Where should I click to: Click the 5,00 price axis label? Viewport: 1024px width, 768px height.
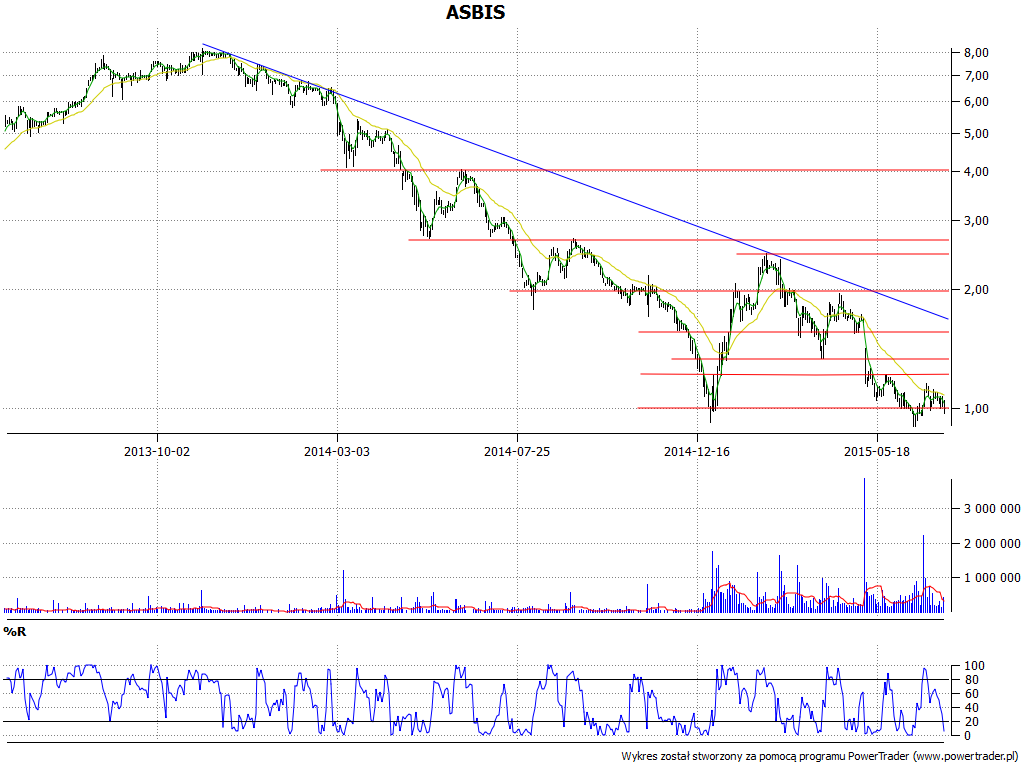[977, 135]
